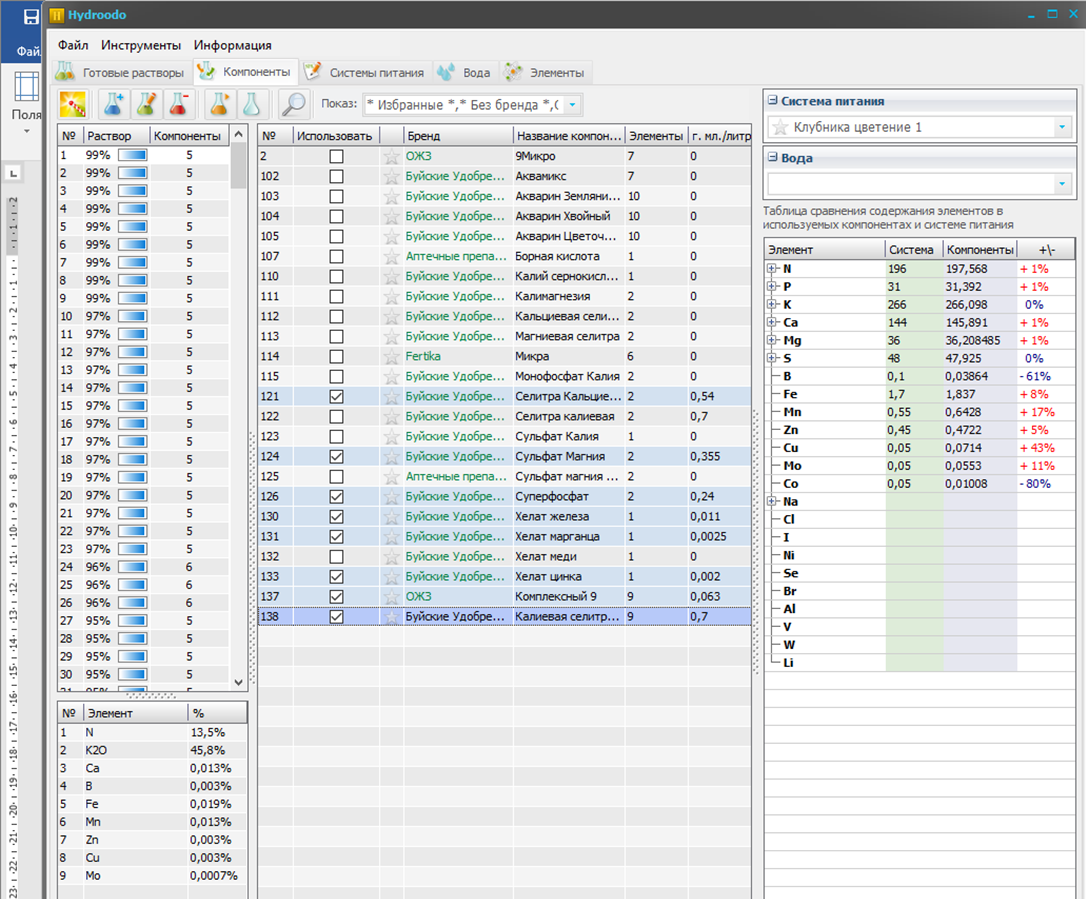1086x899 pixels.
Task: Check the Борная кислота use checkbox
Action: tap(336, 256)
